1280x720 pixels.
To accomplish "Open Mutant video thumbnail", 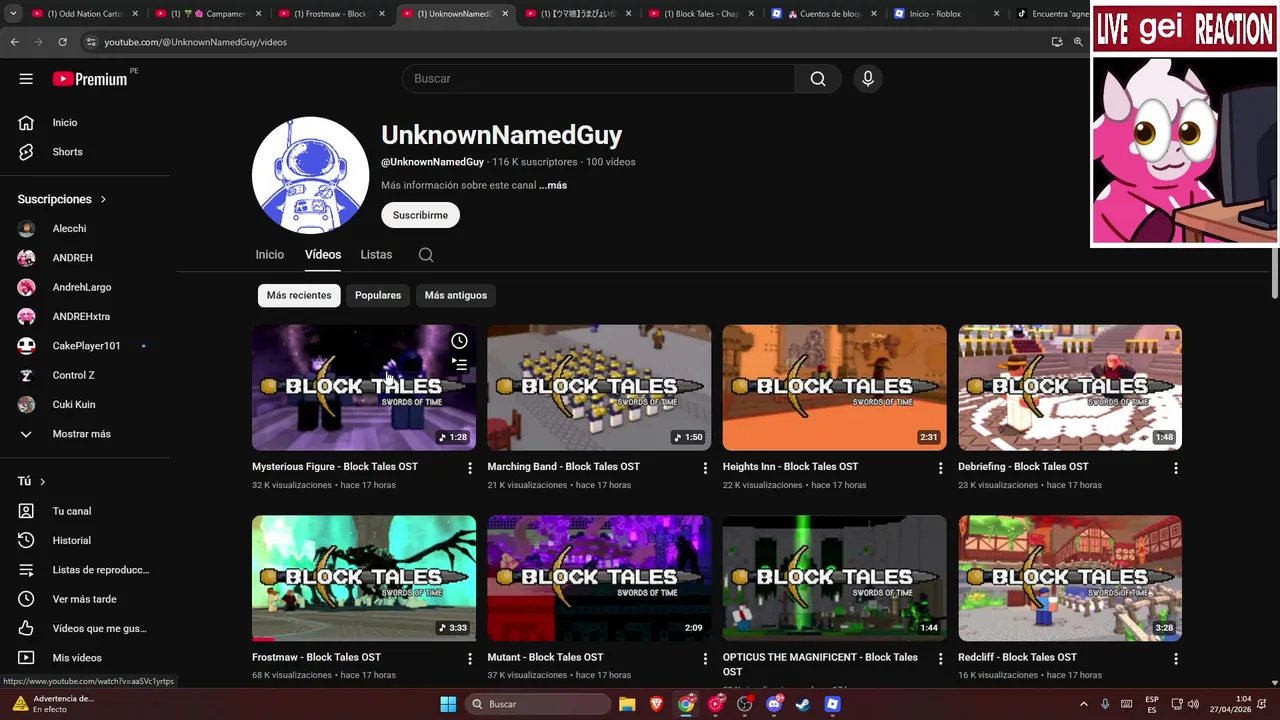I will pyautogui.click(x=599, y=578).
